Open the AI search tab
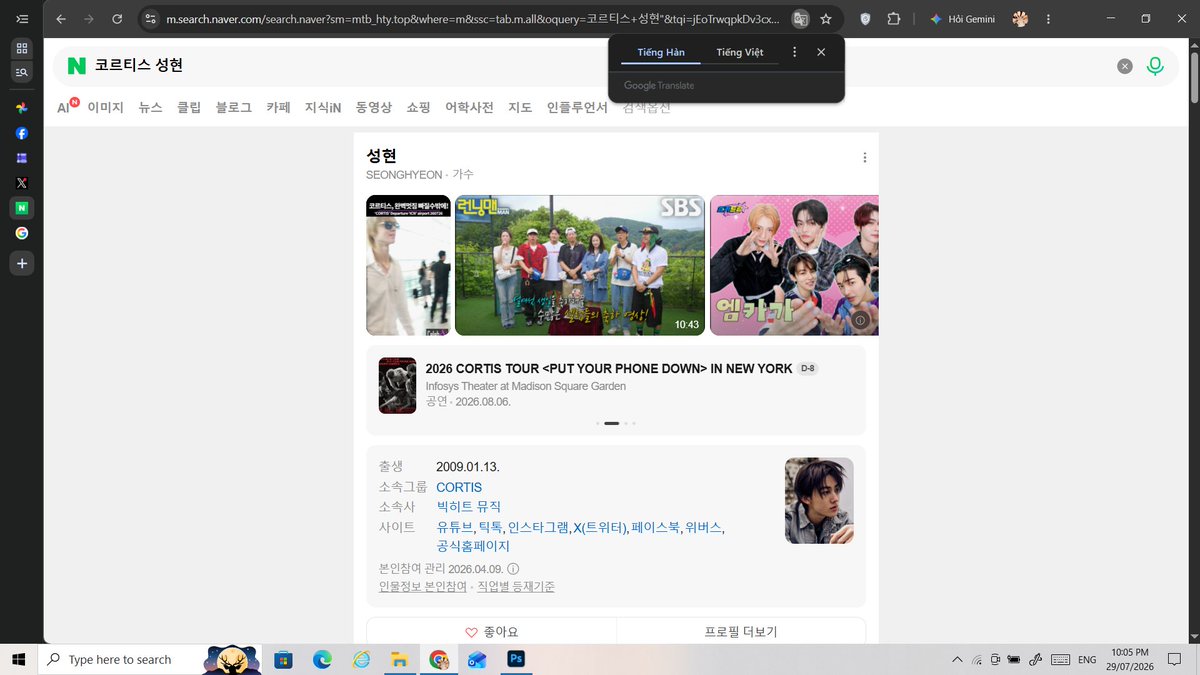Image resolution: width=1200 pixels, height=675 pixels. pos(67,106)
